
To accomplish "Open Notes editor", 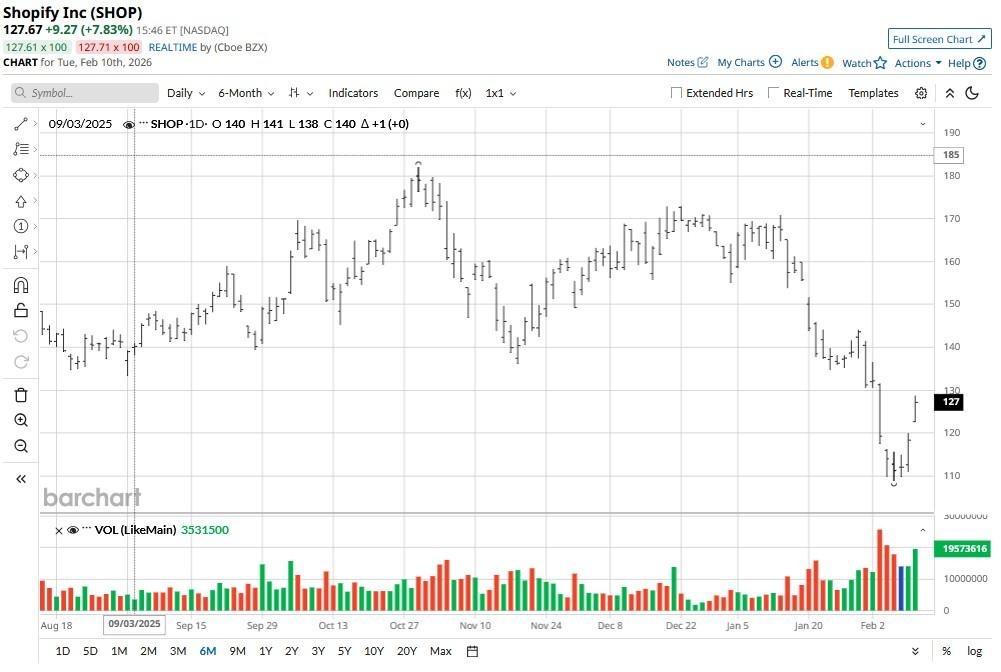I will 688,63.
